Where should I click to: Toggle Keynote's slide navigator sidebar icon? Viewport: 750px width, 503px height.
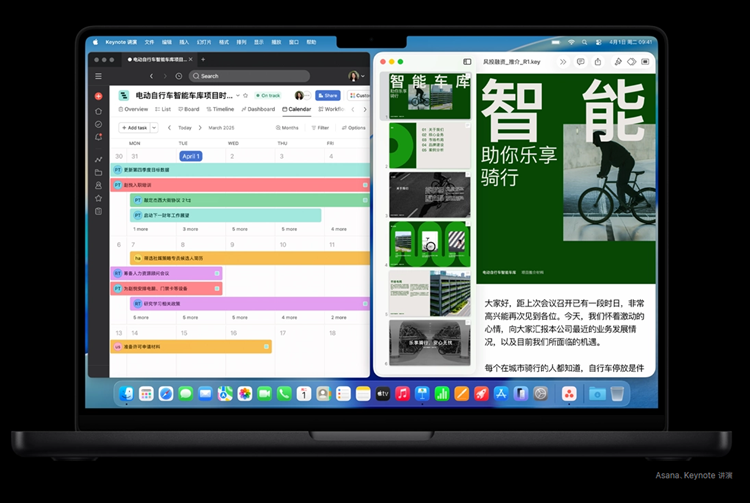(467, 62)
